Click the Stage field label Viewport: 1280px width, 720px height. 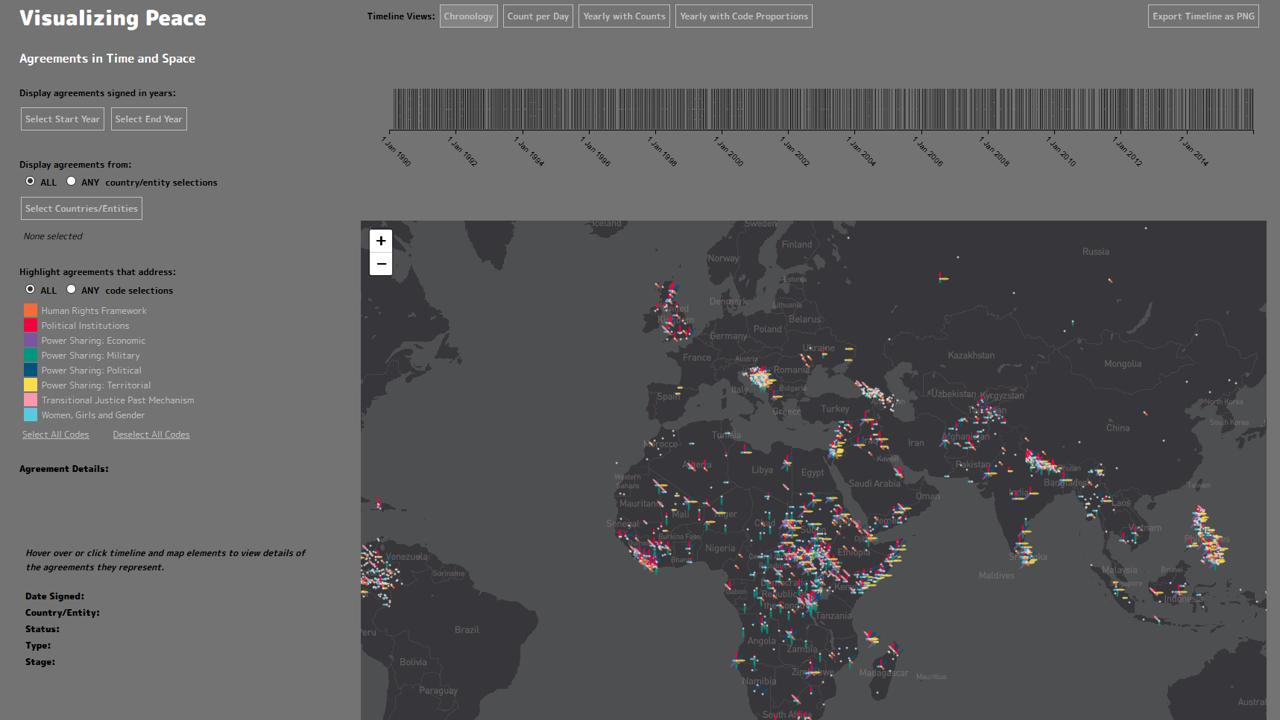point(40,662)
